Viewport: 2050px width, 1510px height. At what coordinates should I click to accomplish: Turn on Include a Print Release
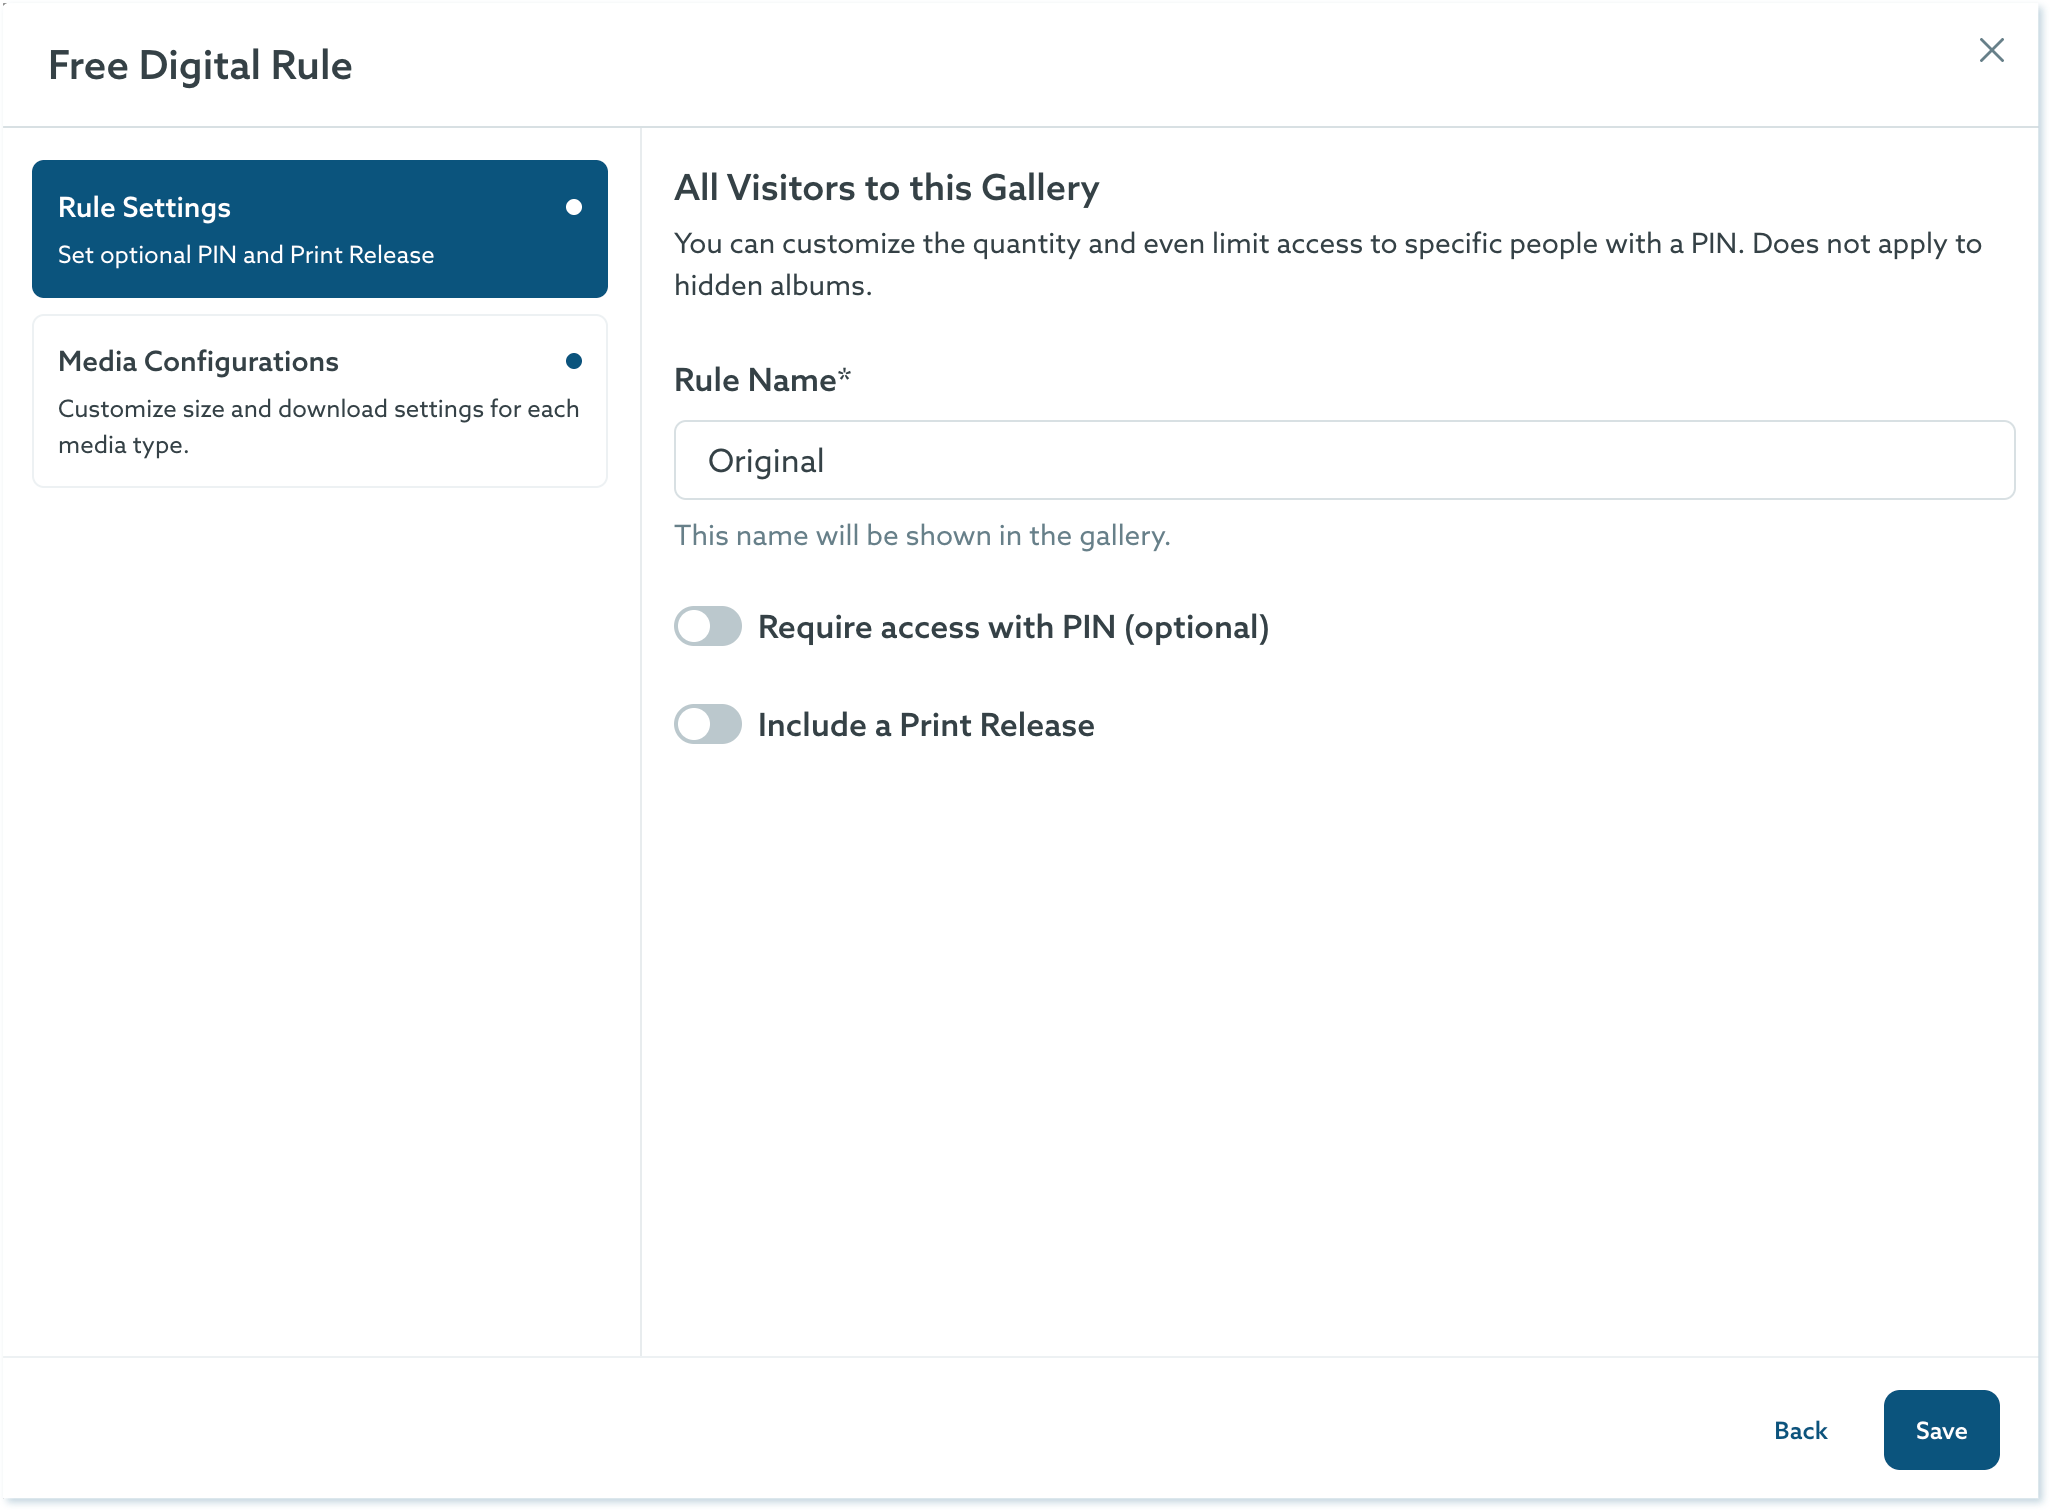point(708,725)
